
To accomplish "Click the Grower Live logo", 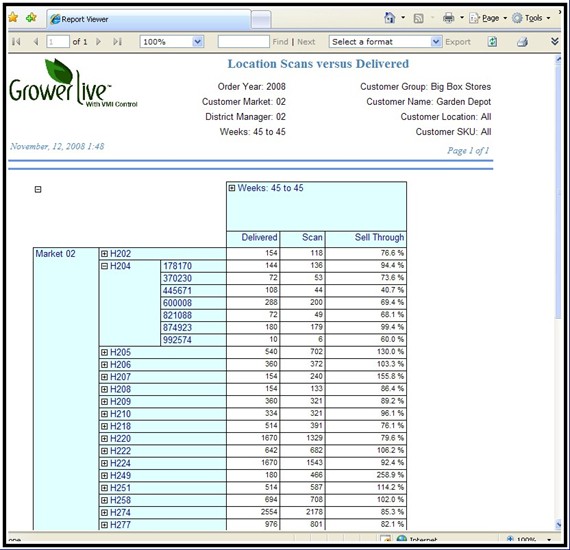I will click(73, 84).
